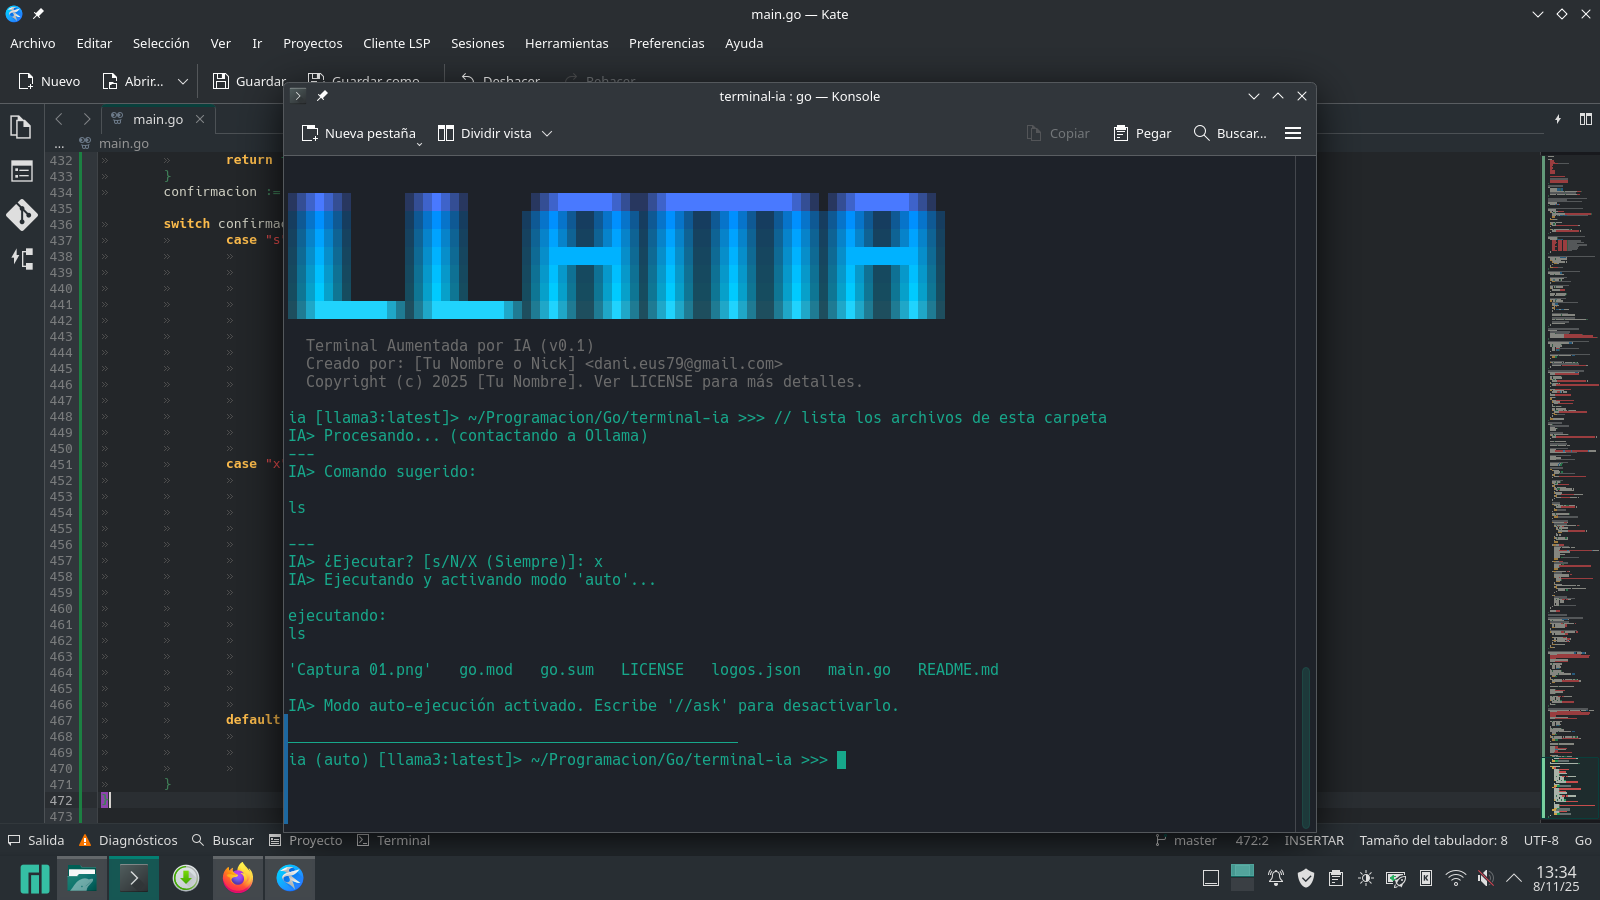Create a new file with the Nuevo icon

pyautogui.click(x=48, y=81)
